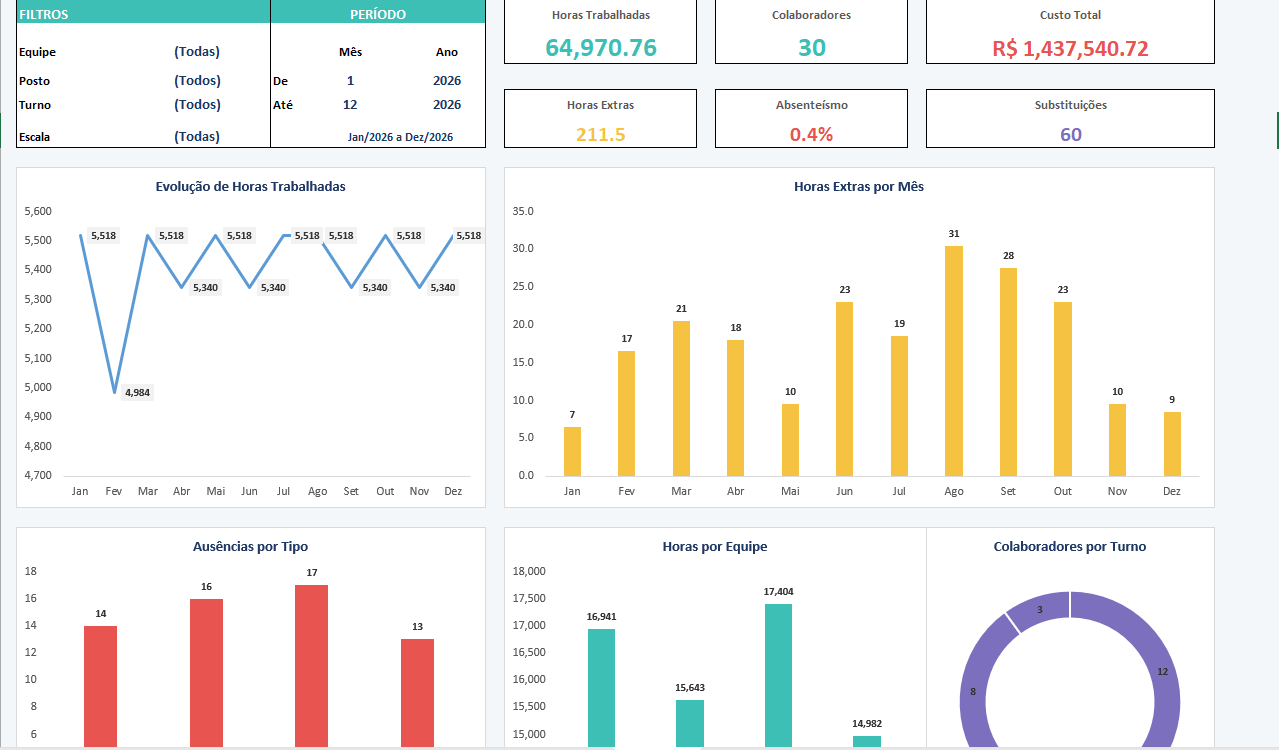This screenshot has height=750, width=1279.
Task: Click the Jan bar in Horas Extras chart
Action: click(572, 451)
